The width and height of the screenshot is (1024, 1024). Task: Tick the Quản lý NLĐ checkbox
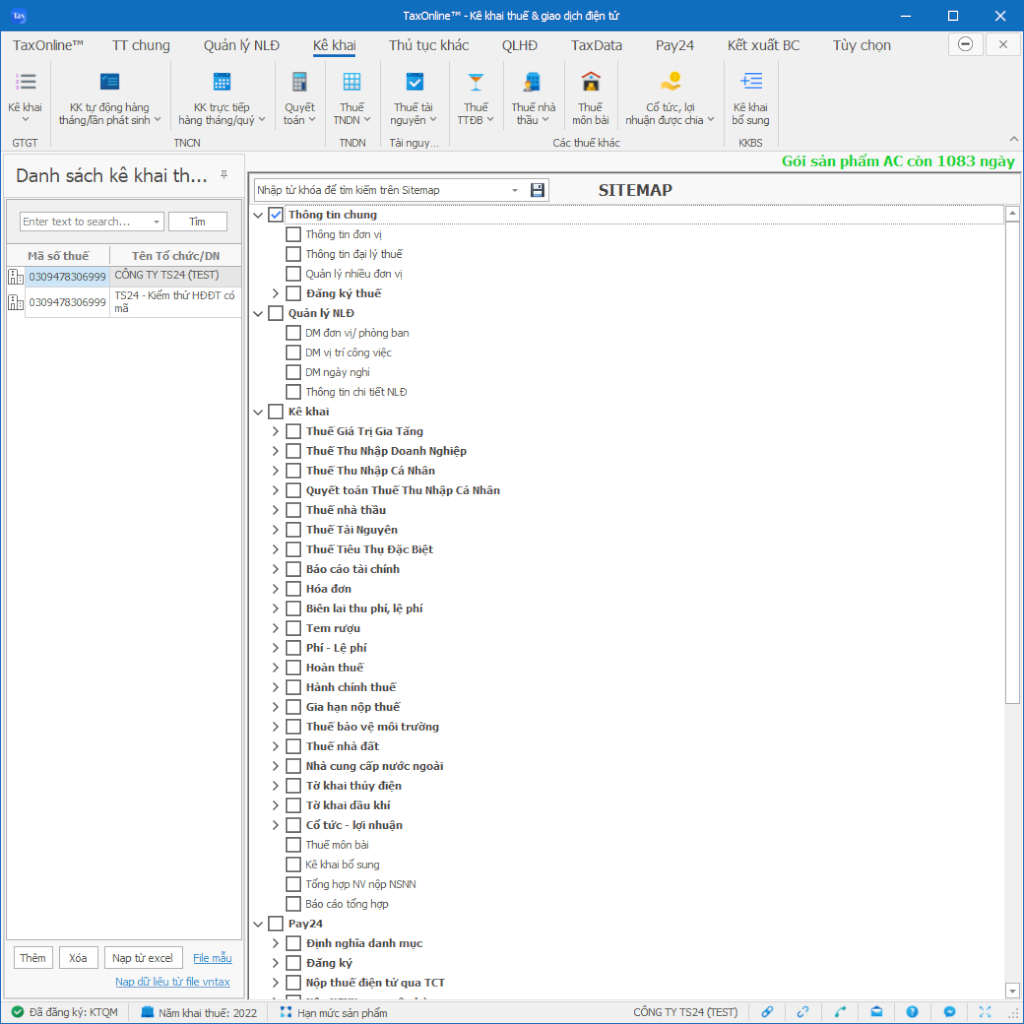(x=276, y=313)
